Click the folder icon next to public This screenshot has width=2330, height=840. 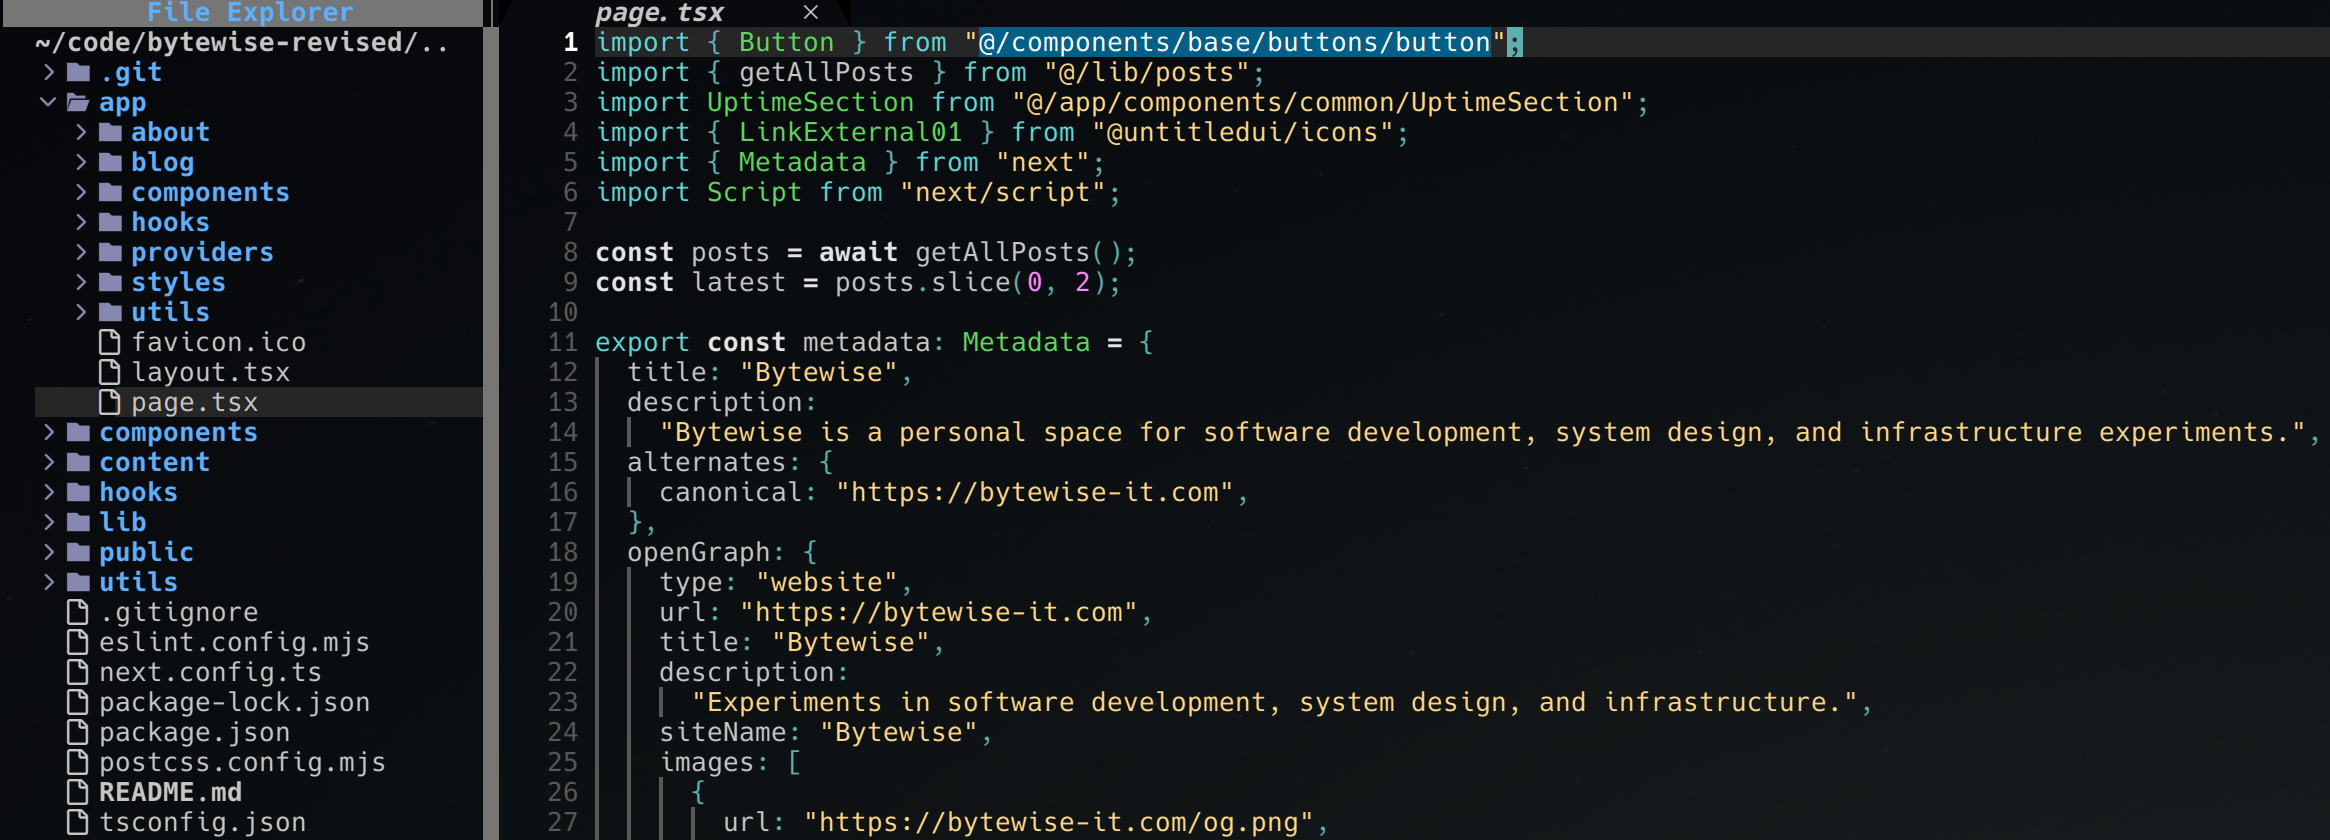[x=78, y=552]
